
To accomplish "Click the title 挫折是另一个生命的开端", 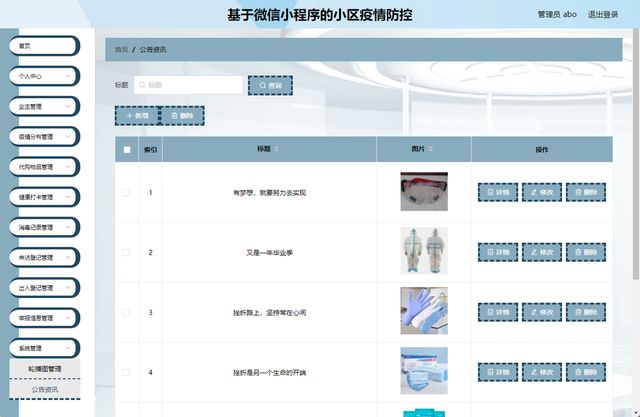I will click(269, 373).
